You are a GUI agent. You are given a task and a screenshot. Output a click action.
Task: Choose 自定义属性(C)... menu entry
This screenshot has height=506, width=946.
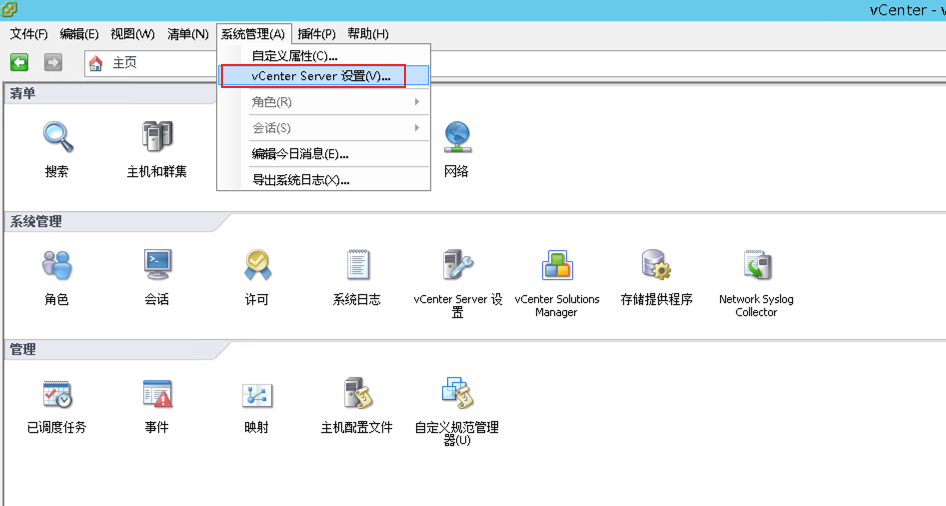(324, 55)
